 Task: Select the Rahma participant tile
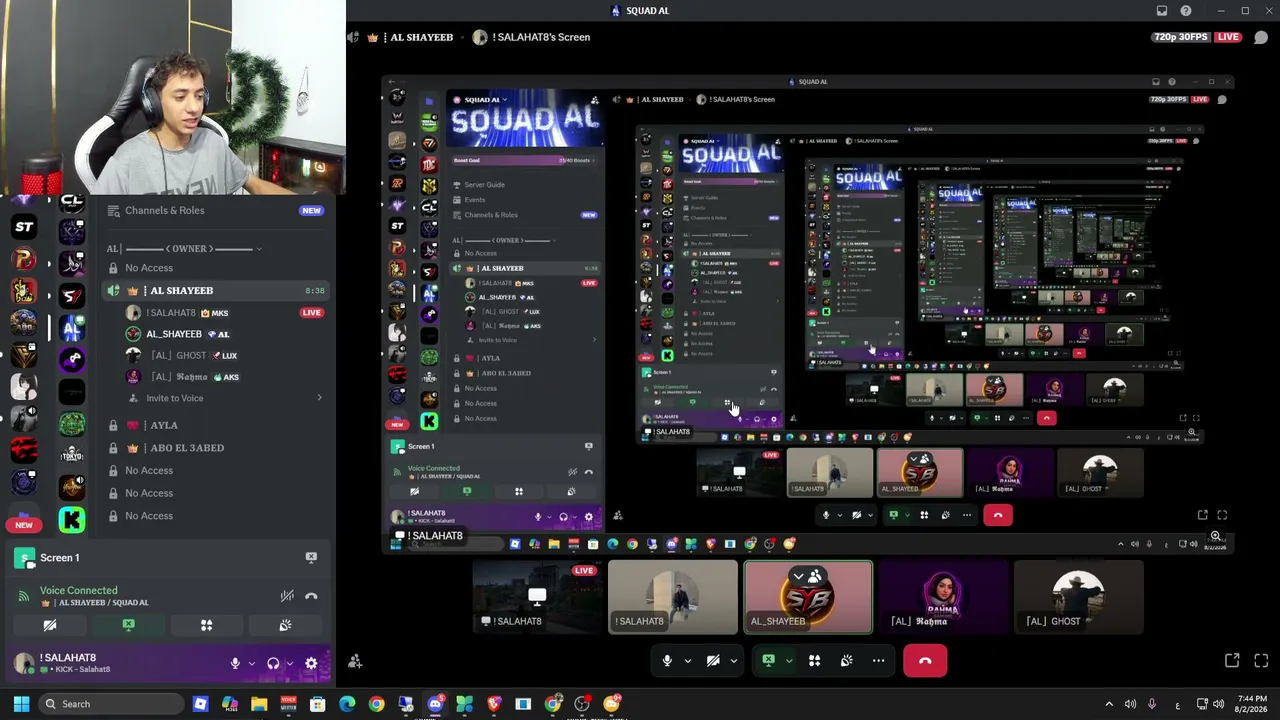tap(943, 597)
